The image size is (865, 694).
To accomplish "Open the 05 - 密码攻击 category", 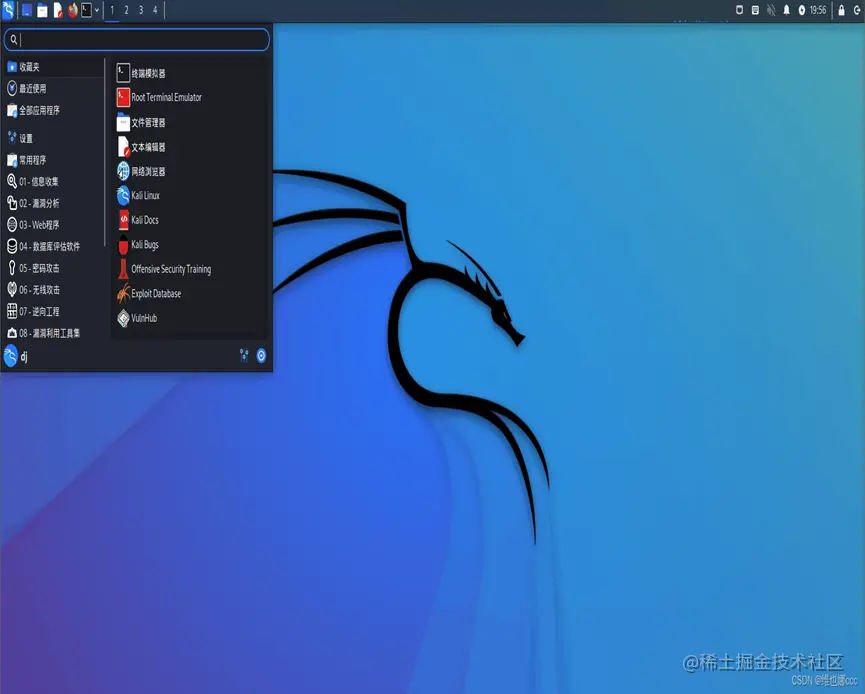I will click(x=54, y=268).
